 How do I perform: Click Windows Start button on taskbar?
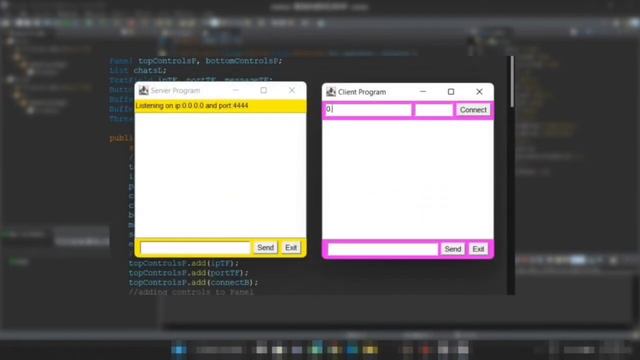click(179, 350)
